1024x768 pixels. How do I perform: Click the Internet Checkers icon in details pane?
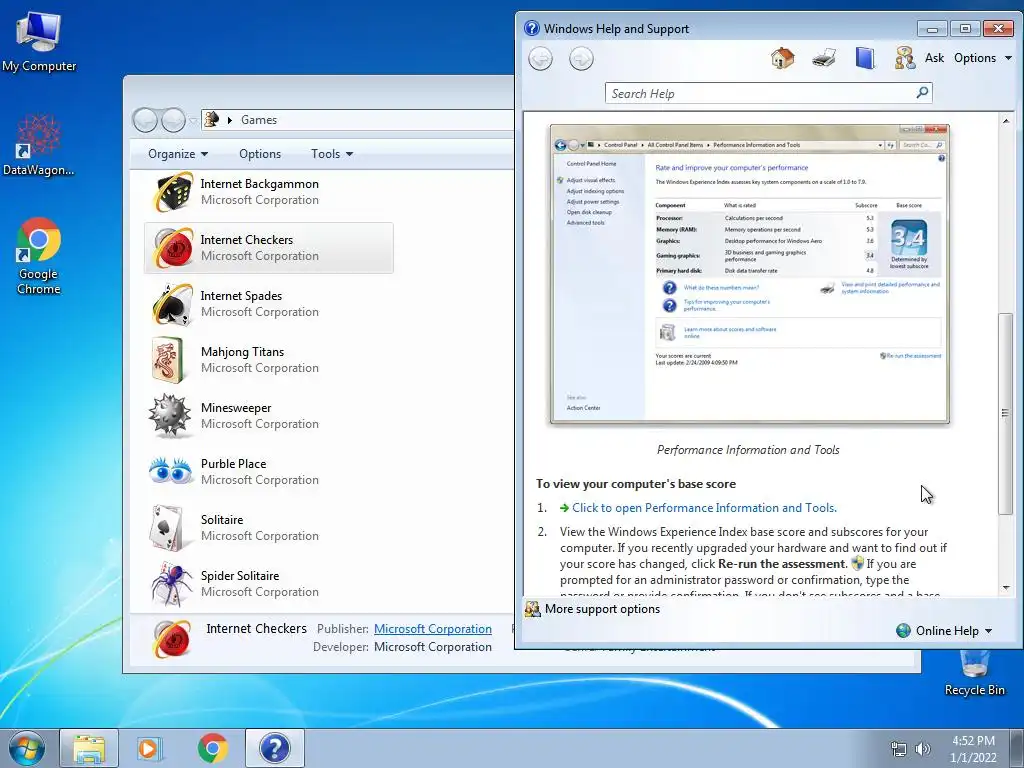tap(172, 639)
